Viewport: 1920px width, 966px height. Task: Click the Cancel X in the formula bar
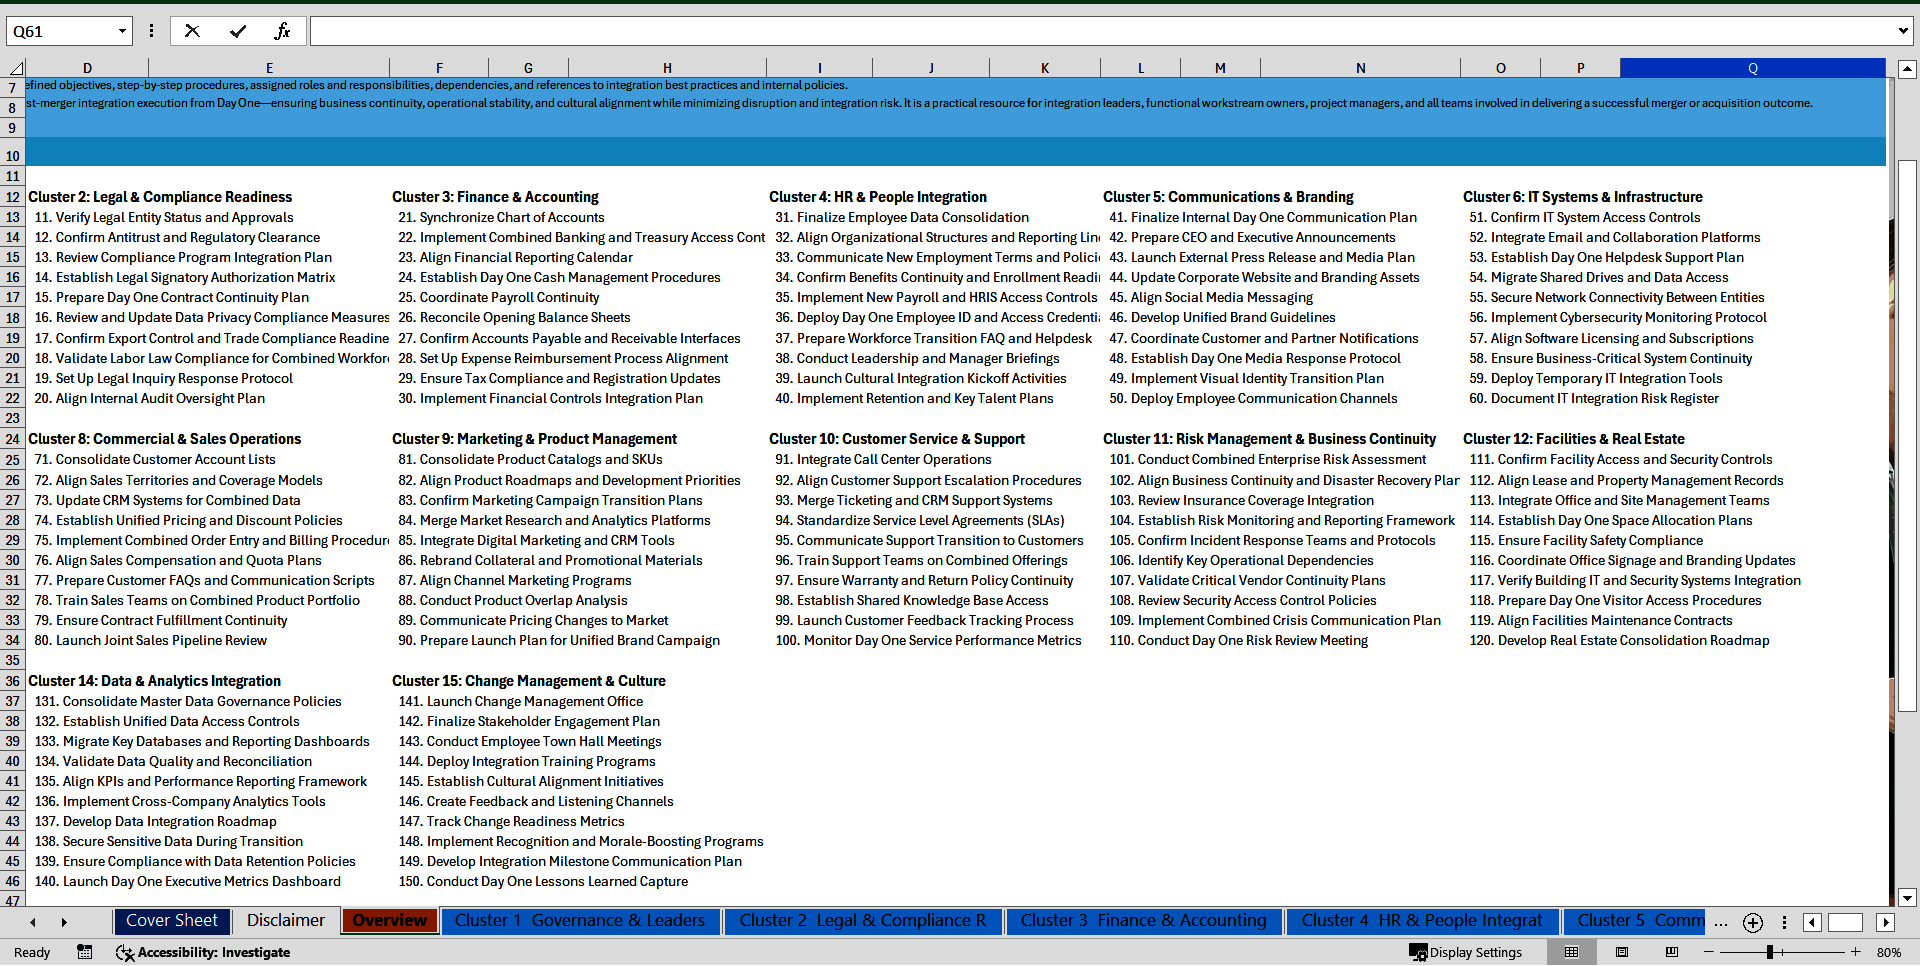point(192,31)
